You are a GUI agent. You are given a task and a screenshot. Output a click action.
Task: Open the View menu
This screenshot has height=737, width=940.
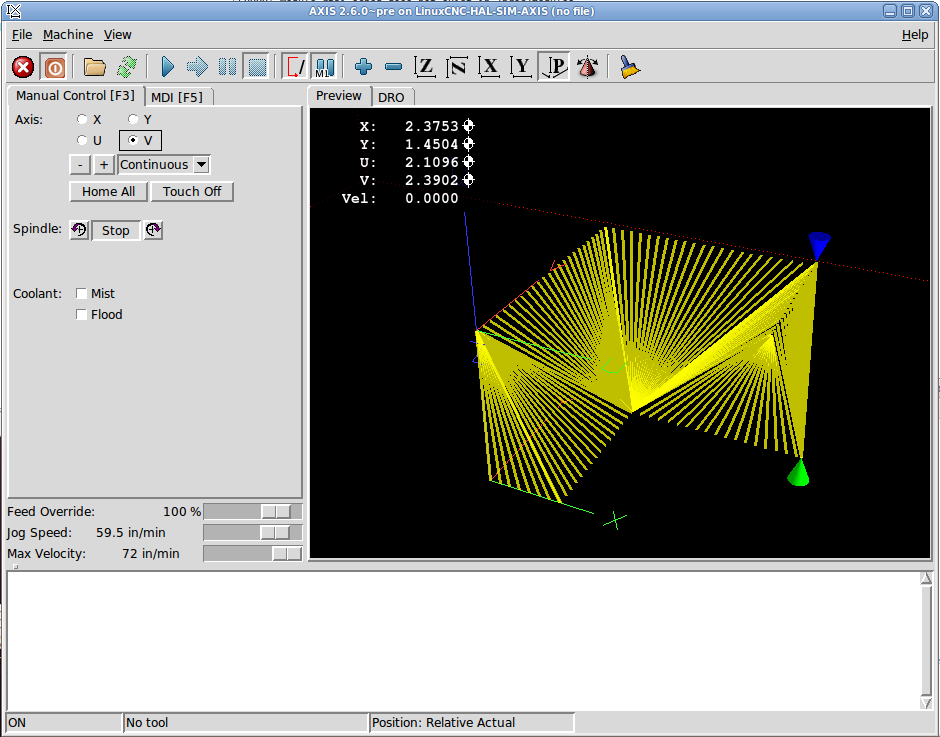pyautogui.click(x=118, y=35)
